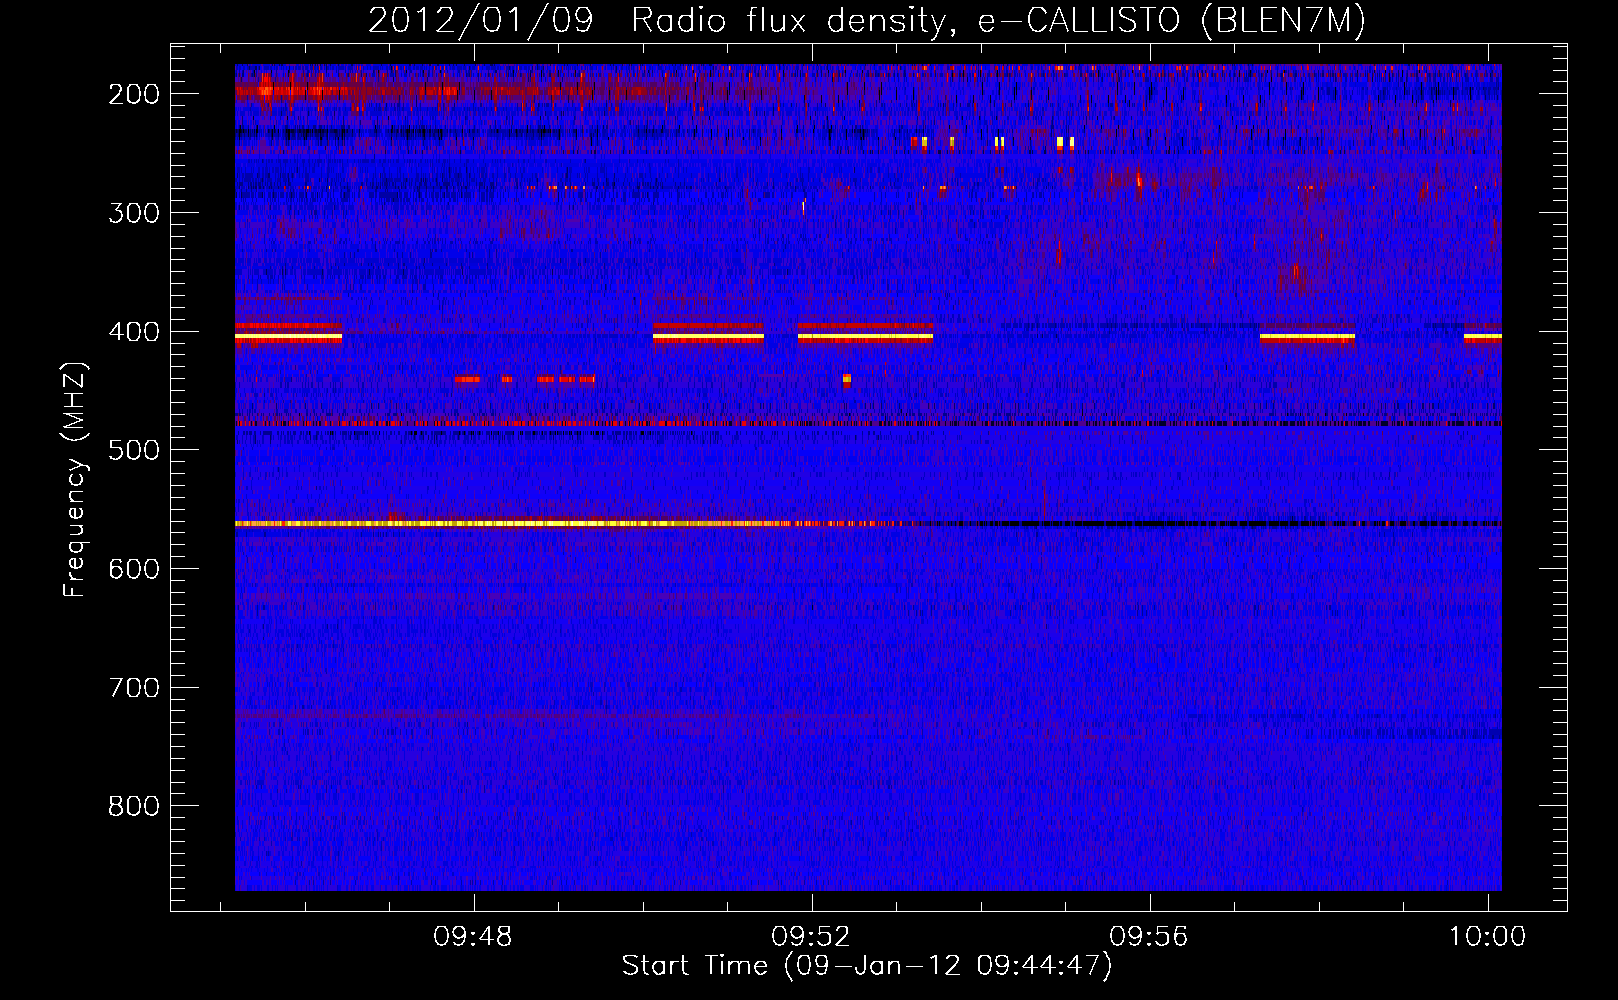Screen dimensions: 1618x1000
Task: Click the 09:56 time tick label
Action: (1149, 937)
